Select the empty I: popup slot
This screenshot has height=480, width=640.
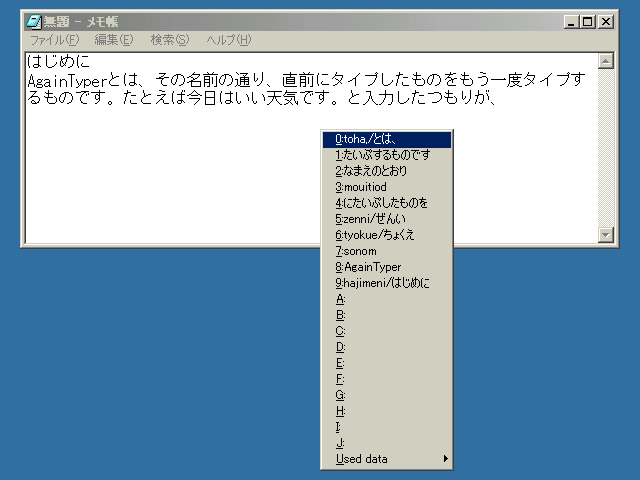click(x=387, y=427)
